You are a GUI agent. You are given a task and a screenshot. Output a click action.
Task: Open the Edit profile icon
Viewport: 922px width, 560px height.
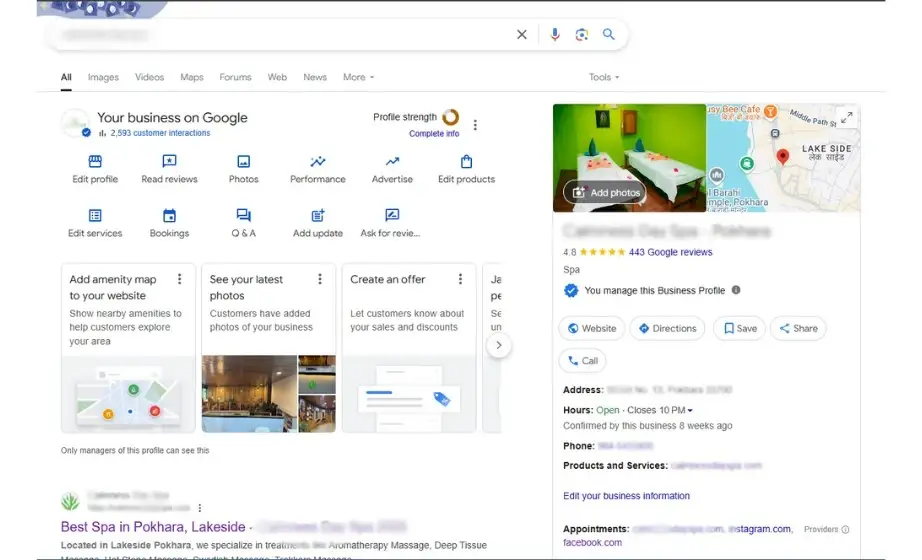pyautogui.click(x=95, y=162)
